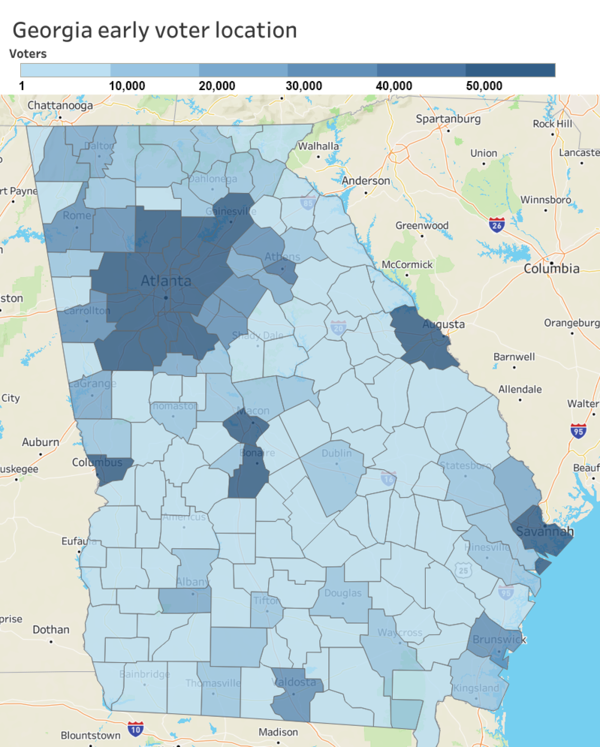Click the legend segment between 20,000 and 30,000
This screenshot has height=747, width=600.
243,70
